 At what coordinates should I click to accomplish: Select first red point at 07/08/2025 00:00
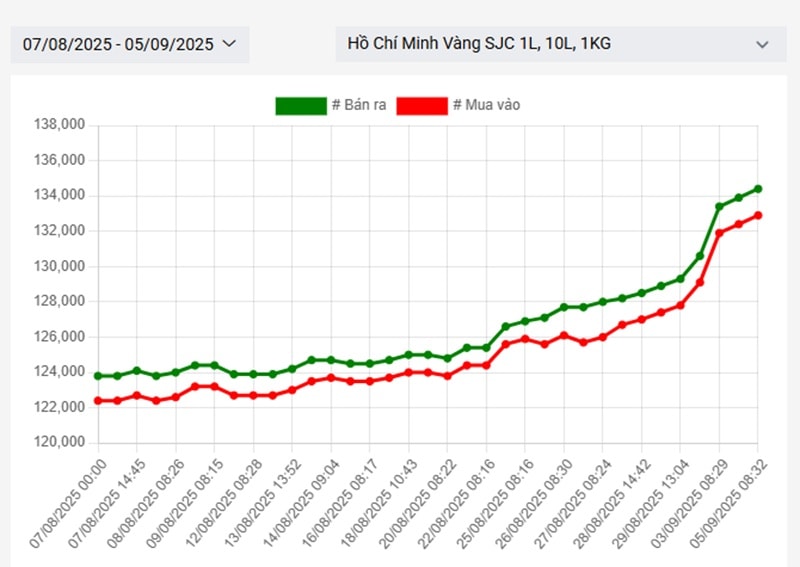click(x=98, y=400)
